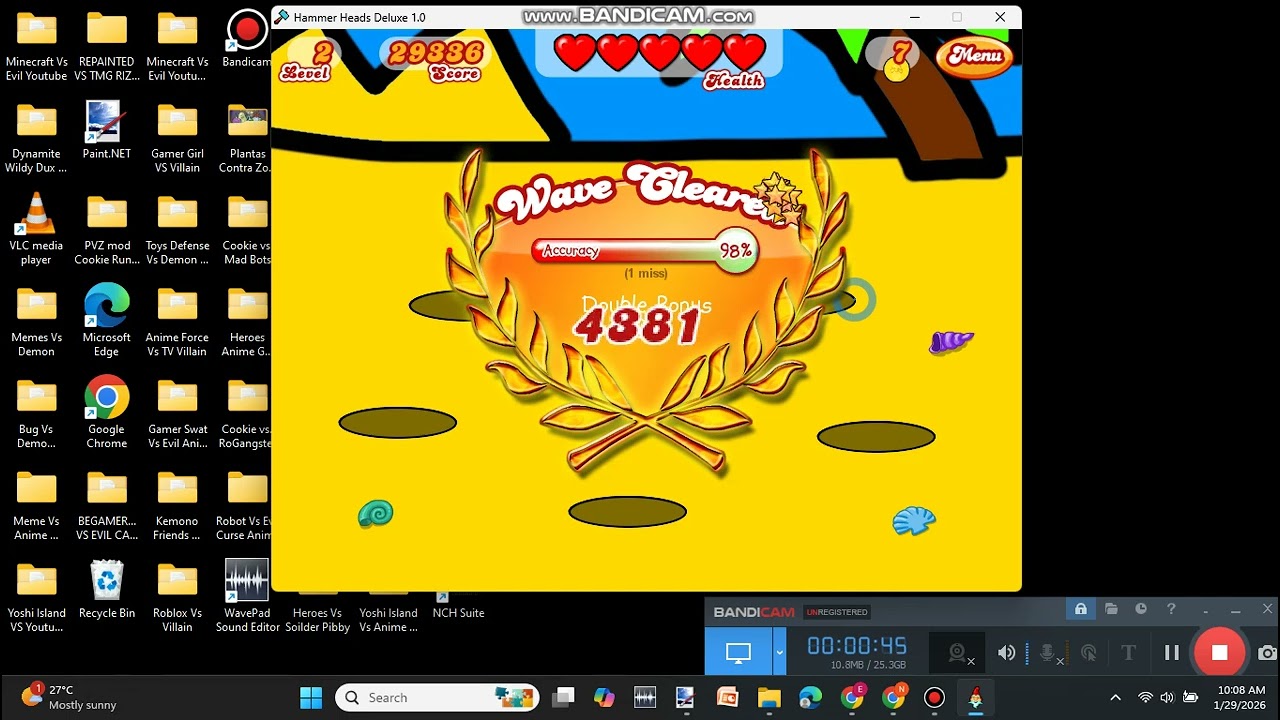1280x720 pixels.
Task: Select the Heroes Vs Soilder Pibby folder
Action: [317, 612]
